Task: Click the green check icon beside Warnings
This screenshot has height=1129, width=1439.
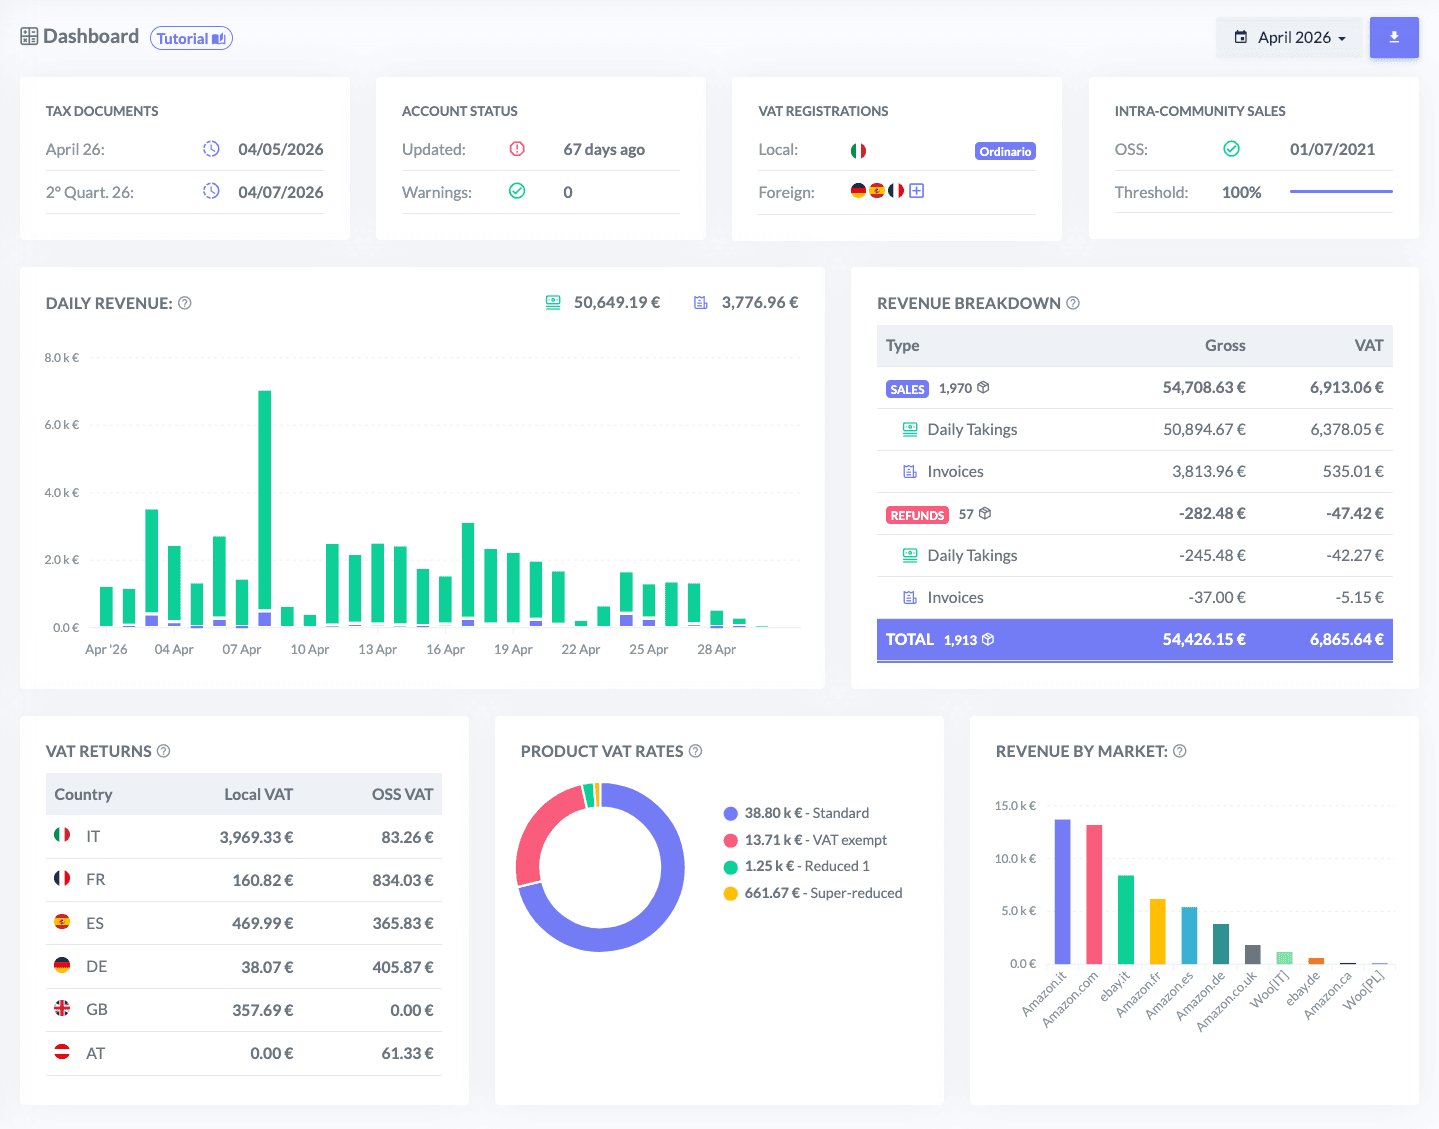Action: 517,191
